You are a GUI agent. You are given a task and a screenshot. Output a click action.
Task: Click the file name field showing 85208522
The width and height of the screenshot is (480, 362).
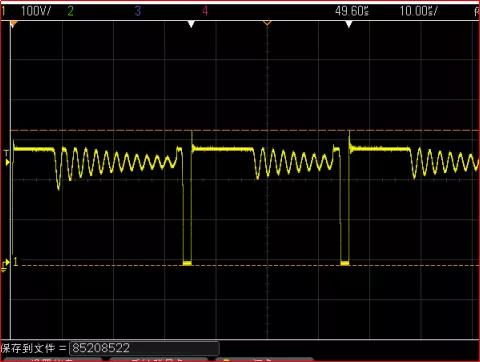point(144,348)
